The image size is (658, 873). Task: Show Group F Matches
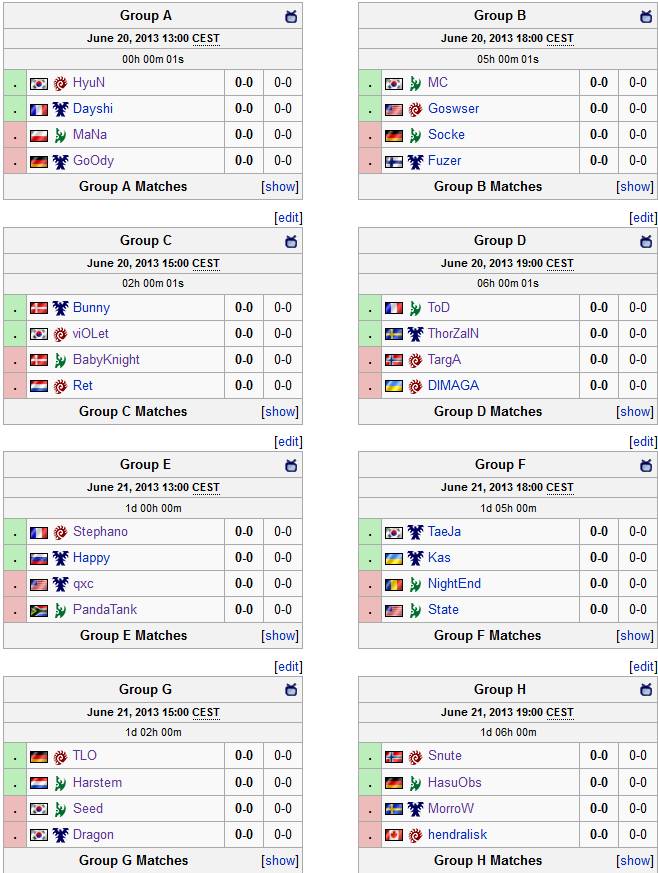tap(635, 636)
